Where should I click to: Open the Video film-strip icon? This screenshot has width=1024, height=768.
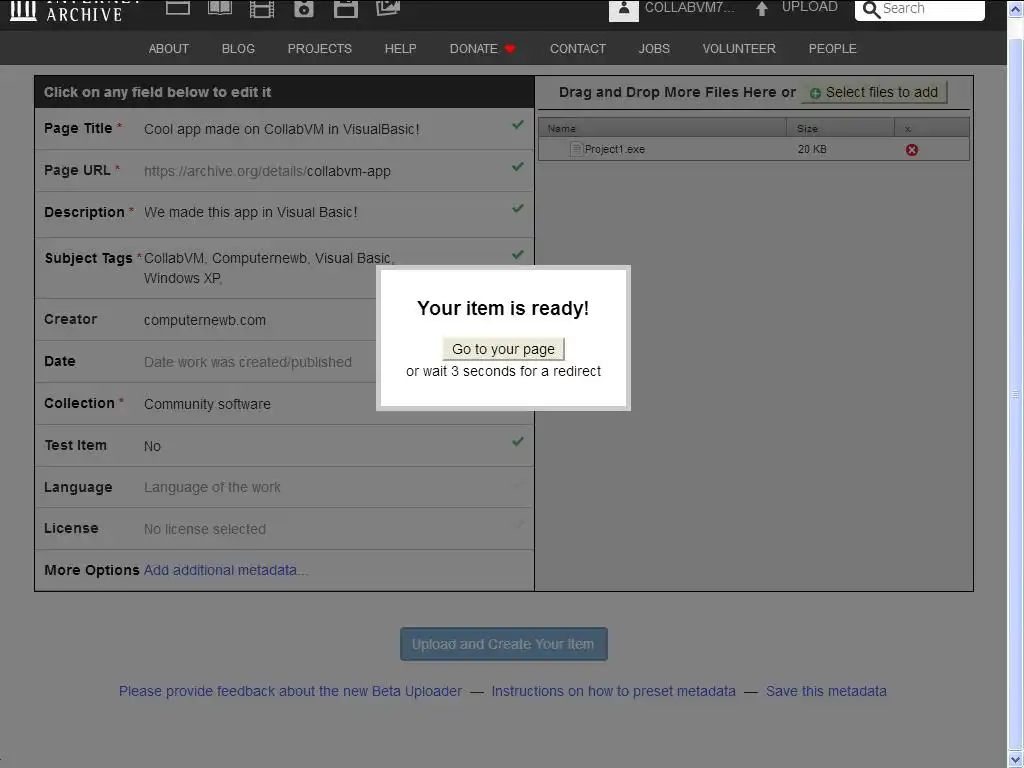pyautogui.click(x=262, y=8)
